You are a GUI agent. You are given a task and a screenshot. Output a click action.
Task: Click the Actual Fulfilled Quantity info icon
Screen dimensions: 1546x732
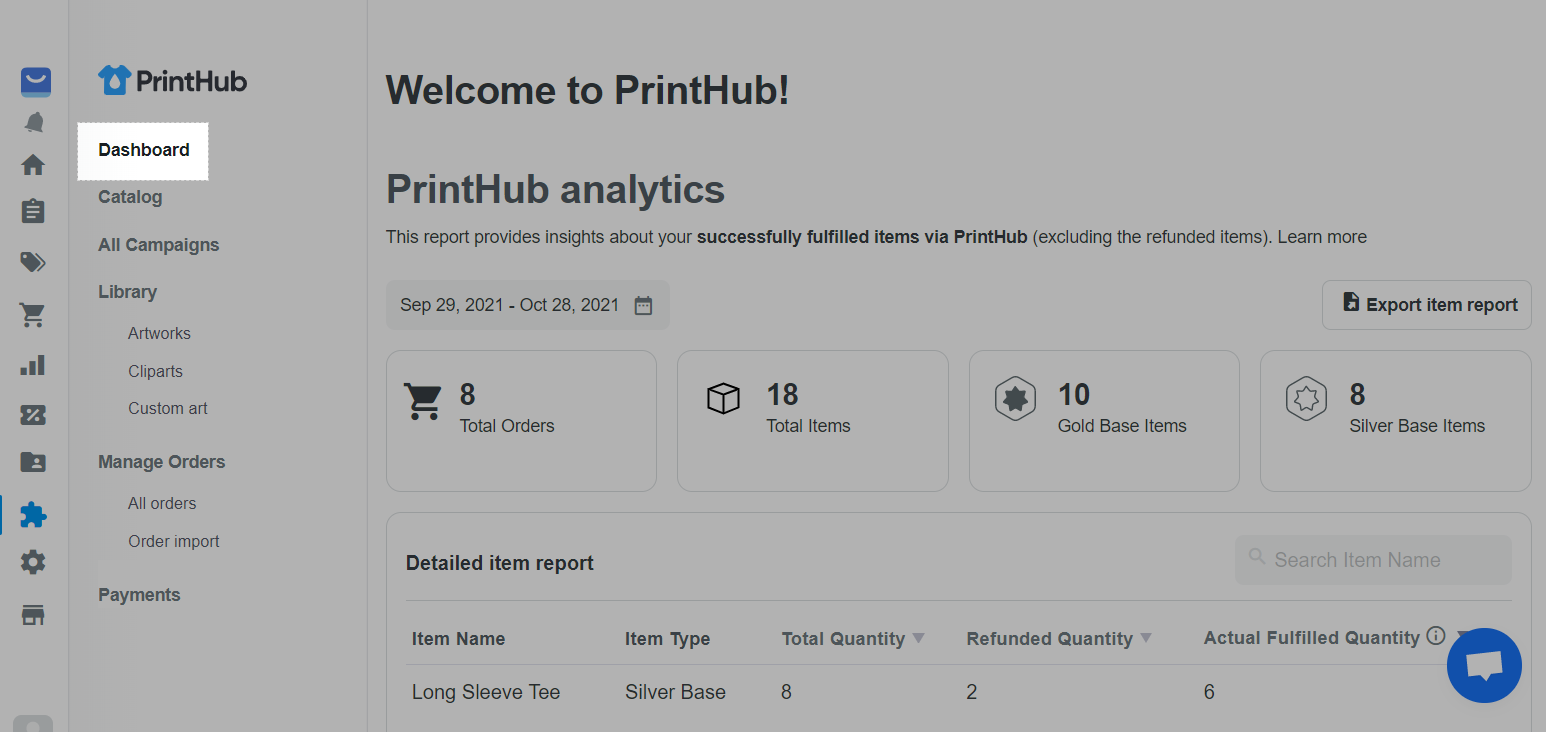click(1436, 636)
